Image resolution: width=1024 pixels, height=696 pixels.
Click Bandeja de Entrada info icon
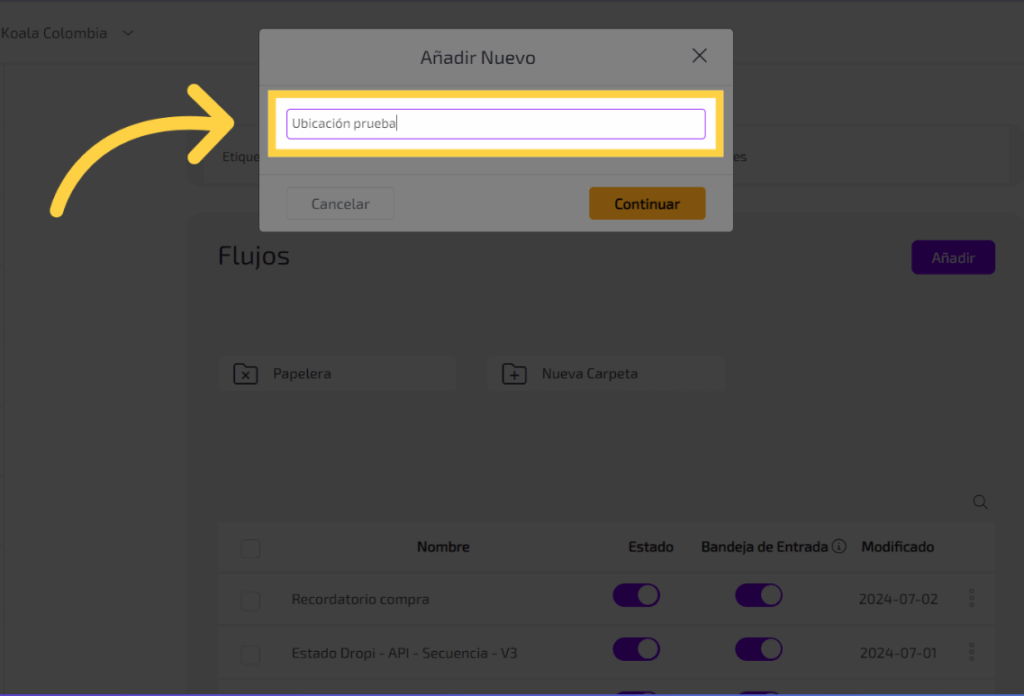coord(839,547)
